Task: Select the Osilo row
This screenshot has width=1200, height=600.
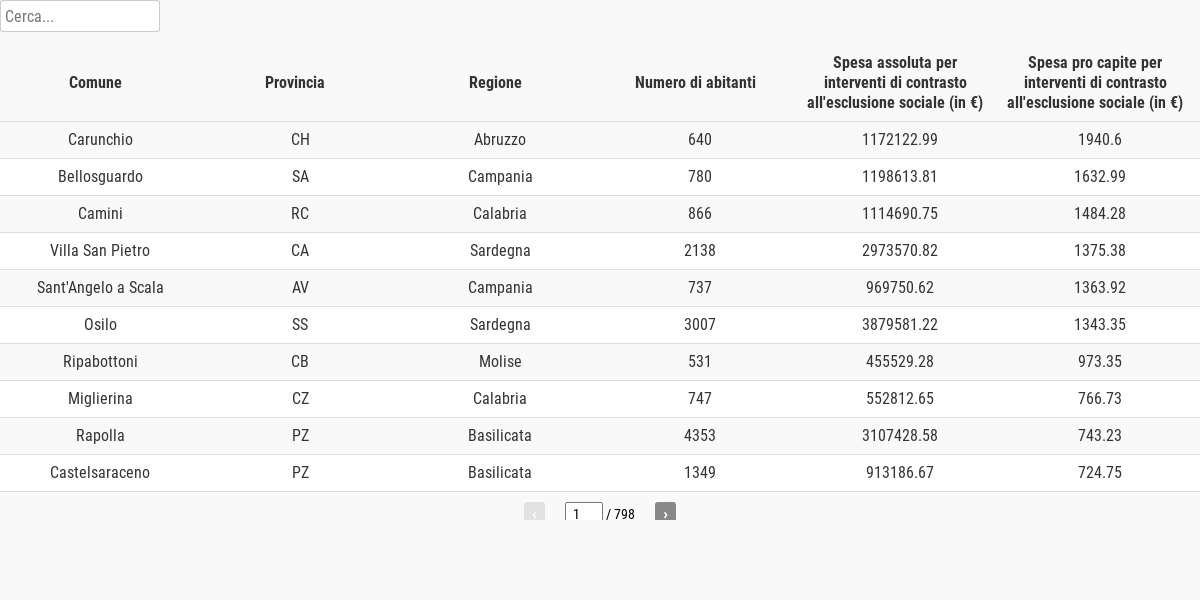Action: pyautogui.click(x=600, y=325)
